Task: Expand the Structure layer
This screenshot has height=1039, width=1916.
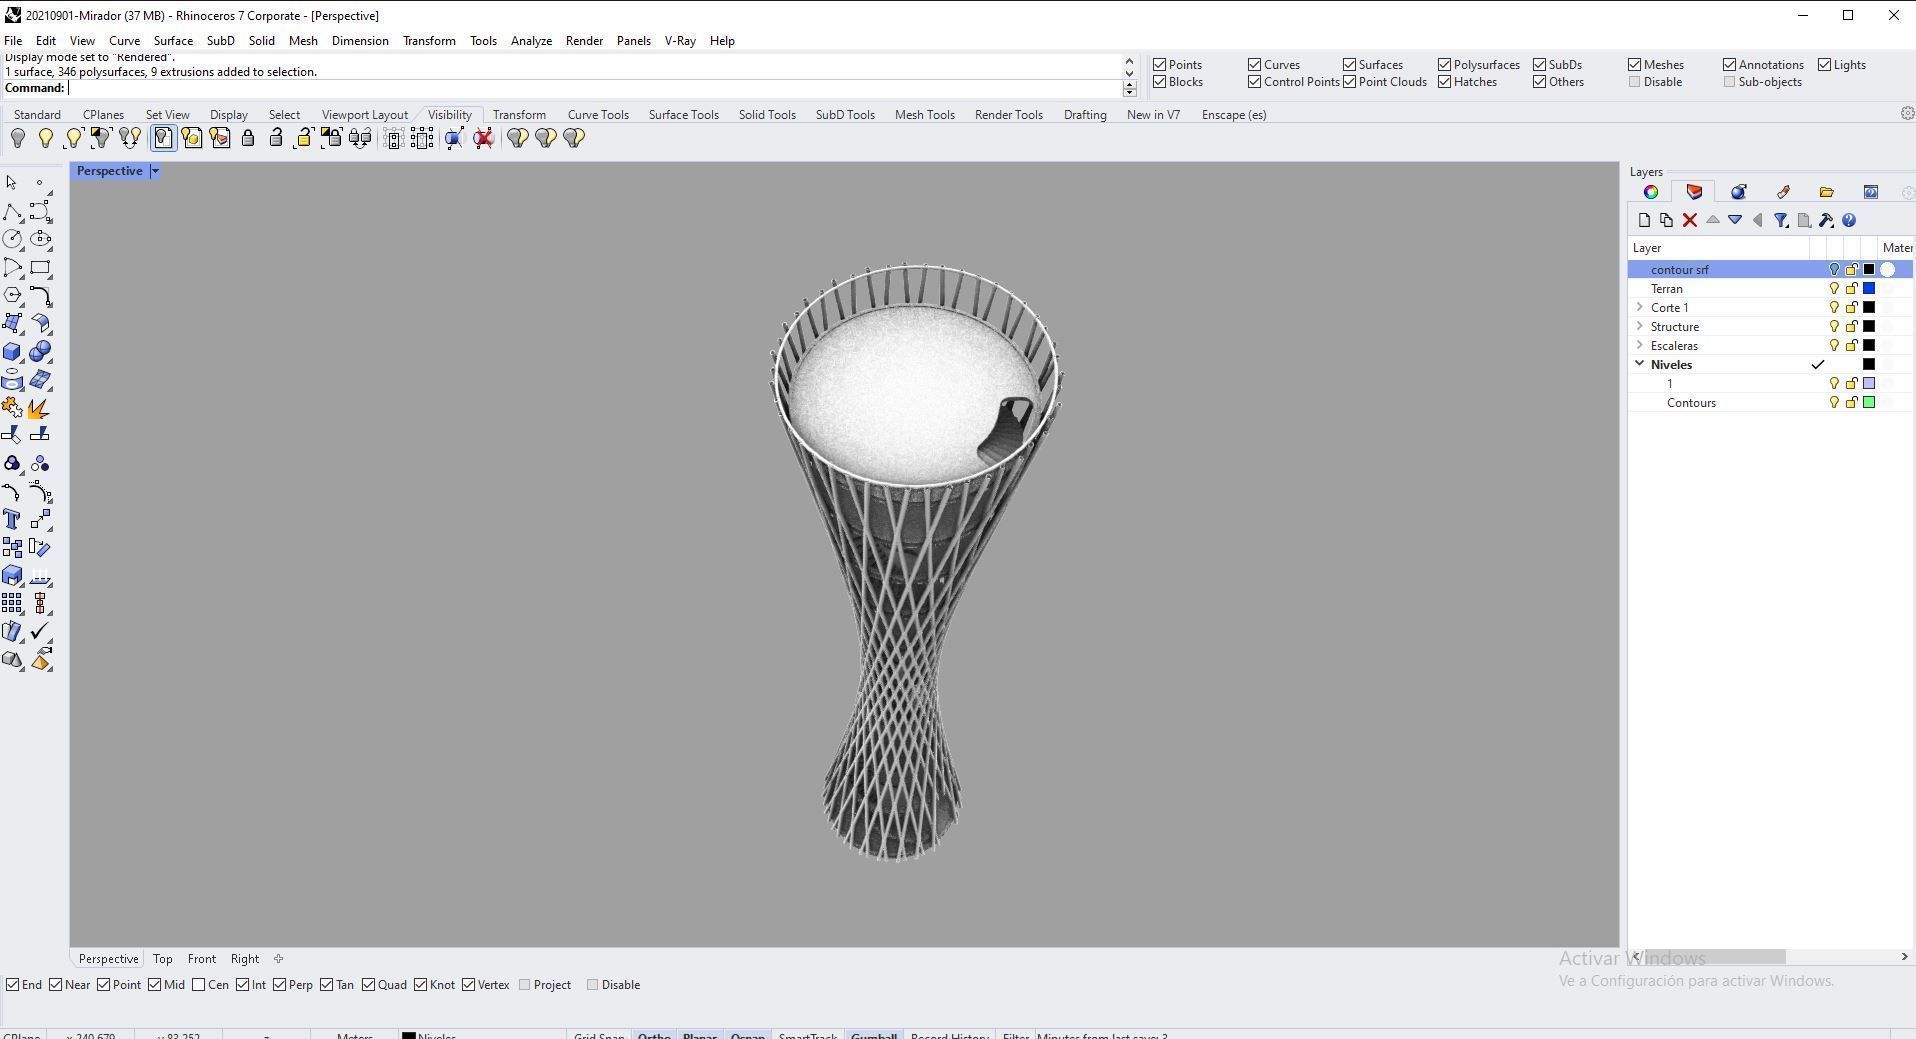Action: (1640, 327)
